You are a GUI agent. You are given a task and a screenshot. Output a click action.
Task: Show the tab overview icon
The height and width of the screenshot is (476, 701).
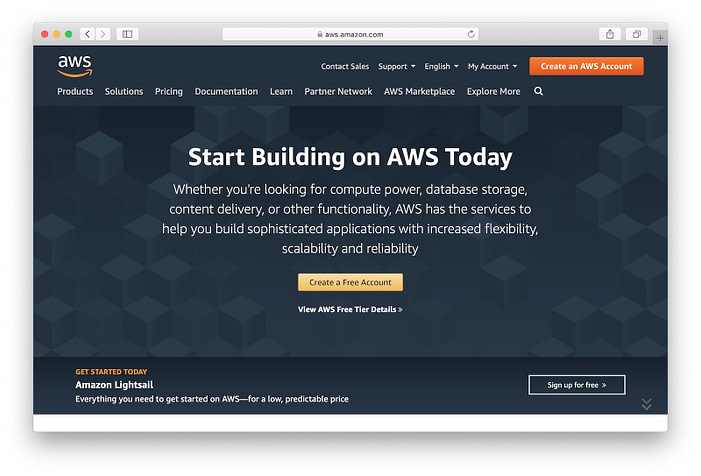(x=637, y=34)
